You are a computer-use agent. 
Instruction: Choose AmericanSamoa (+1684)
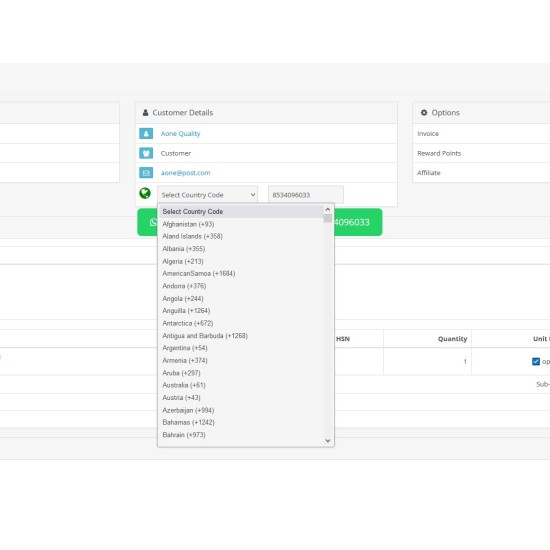click(x=241, y=274)
